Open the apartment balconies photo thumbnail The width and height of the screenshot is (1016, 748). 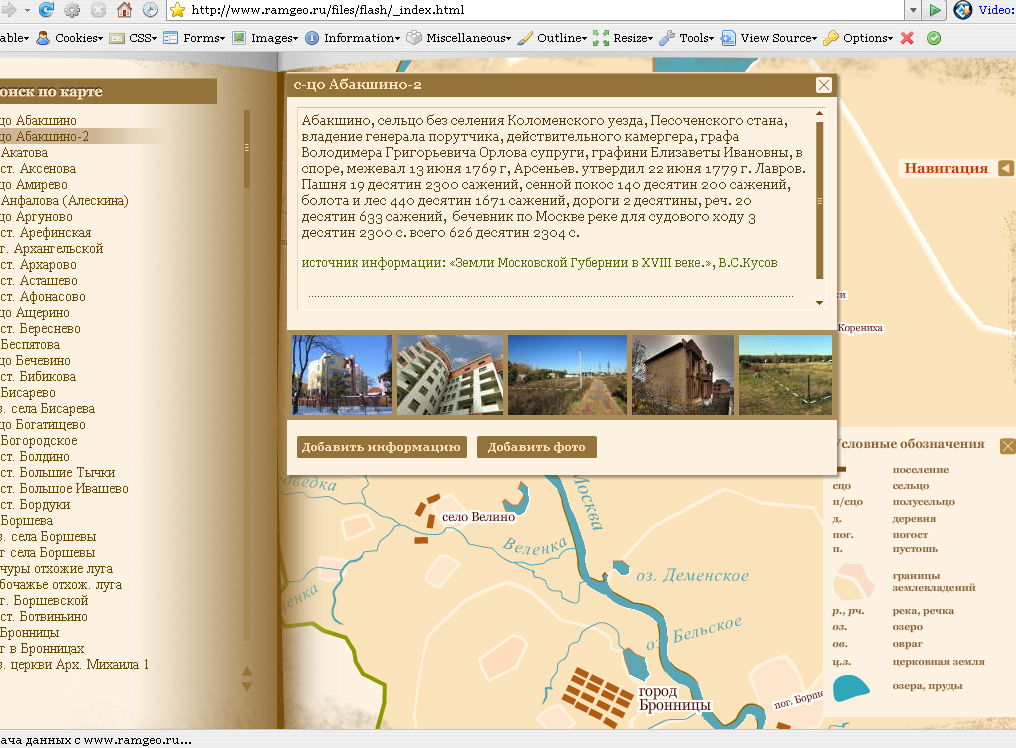[x=450, y=375]
